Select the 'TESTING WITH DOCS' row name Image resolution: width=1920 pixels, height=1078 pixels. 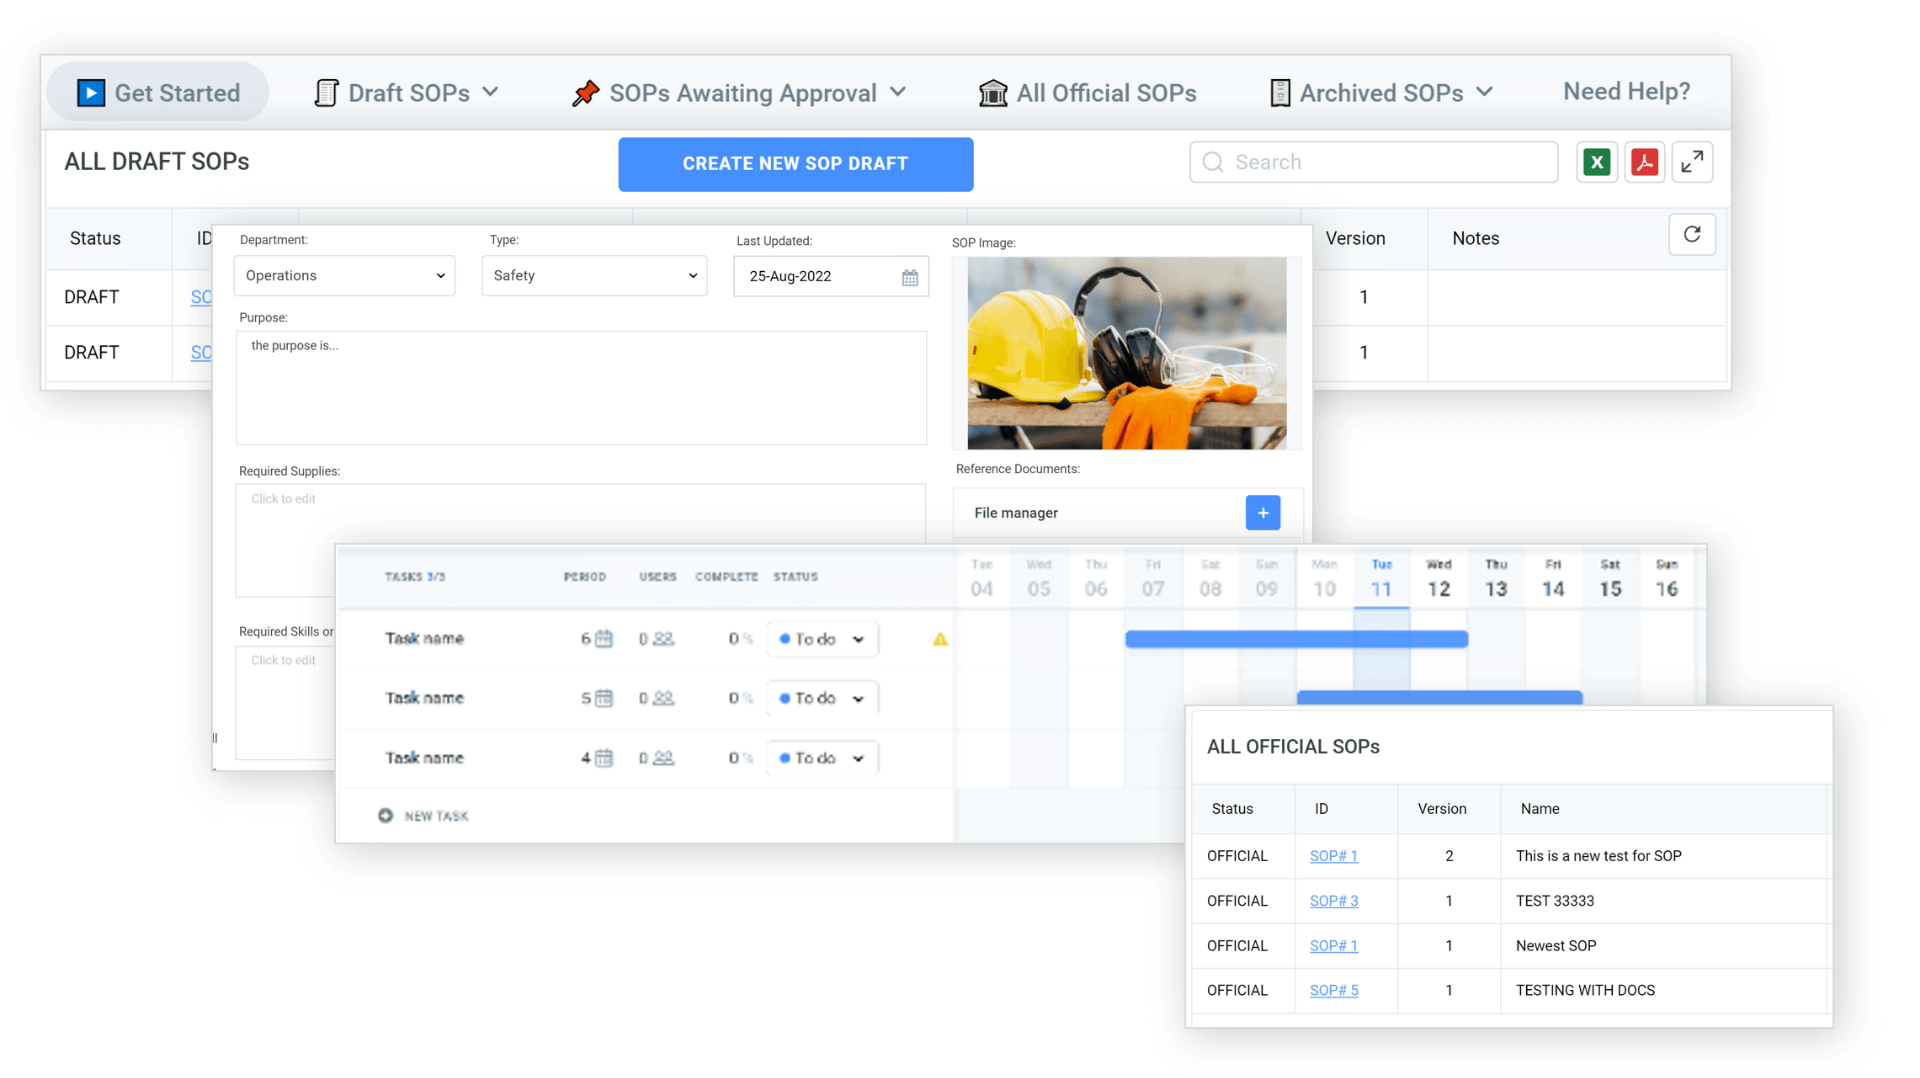[1585, 991]
